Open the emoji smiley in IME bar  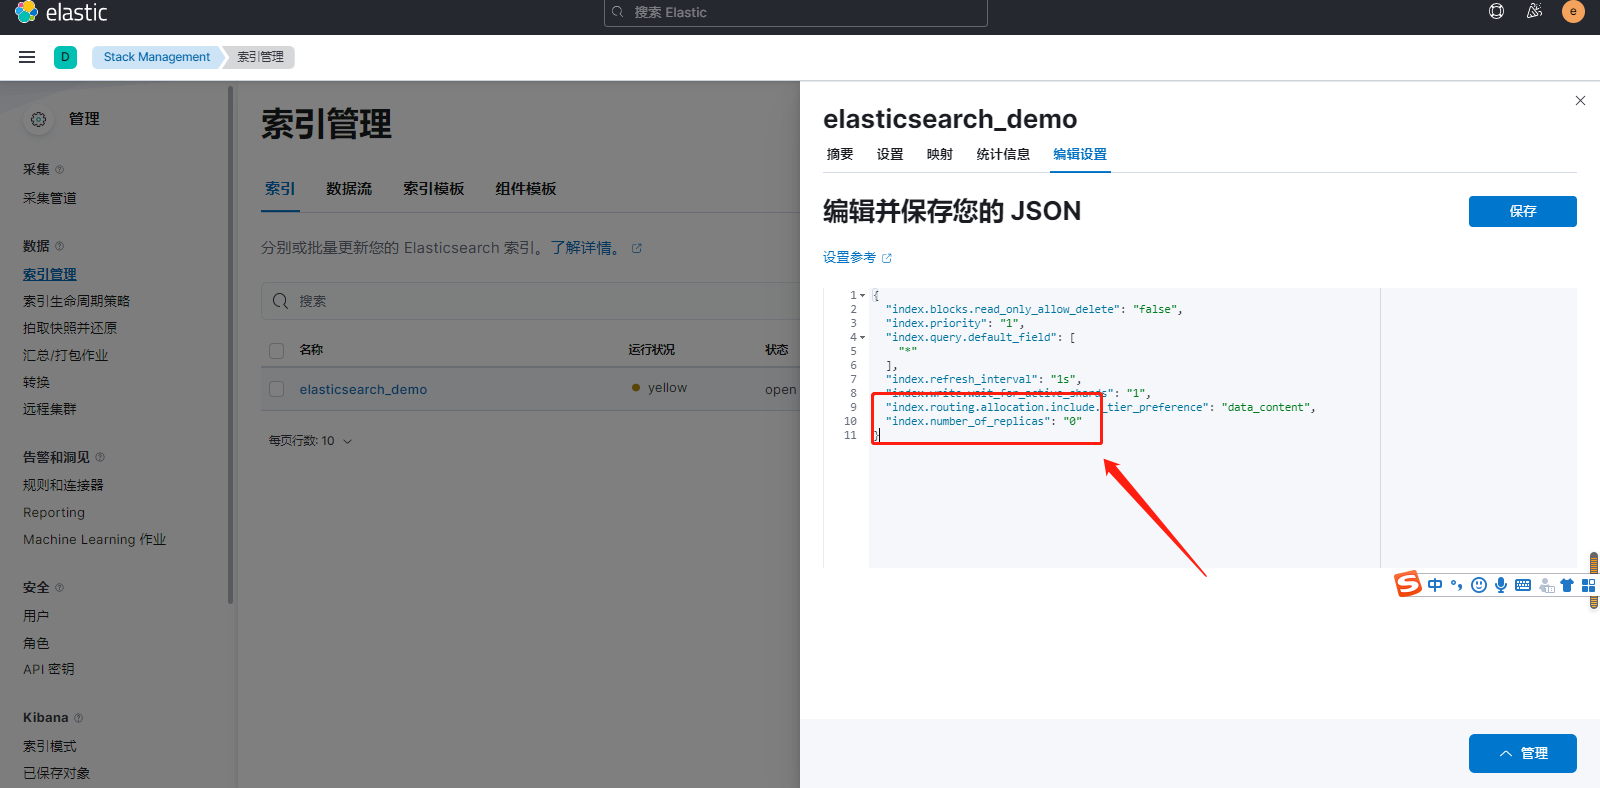[1479, 585]
